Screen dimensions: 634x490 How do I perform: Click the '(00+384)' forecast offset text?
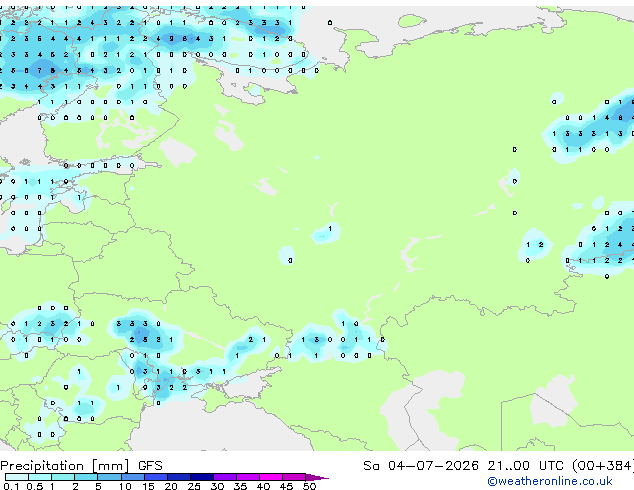coord(603,466)
